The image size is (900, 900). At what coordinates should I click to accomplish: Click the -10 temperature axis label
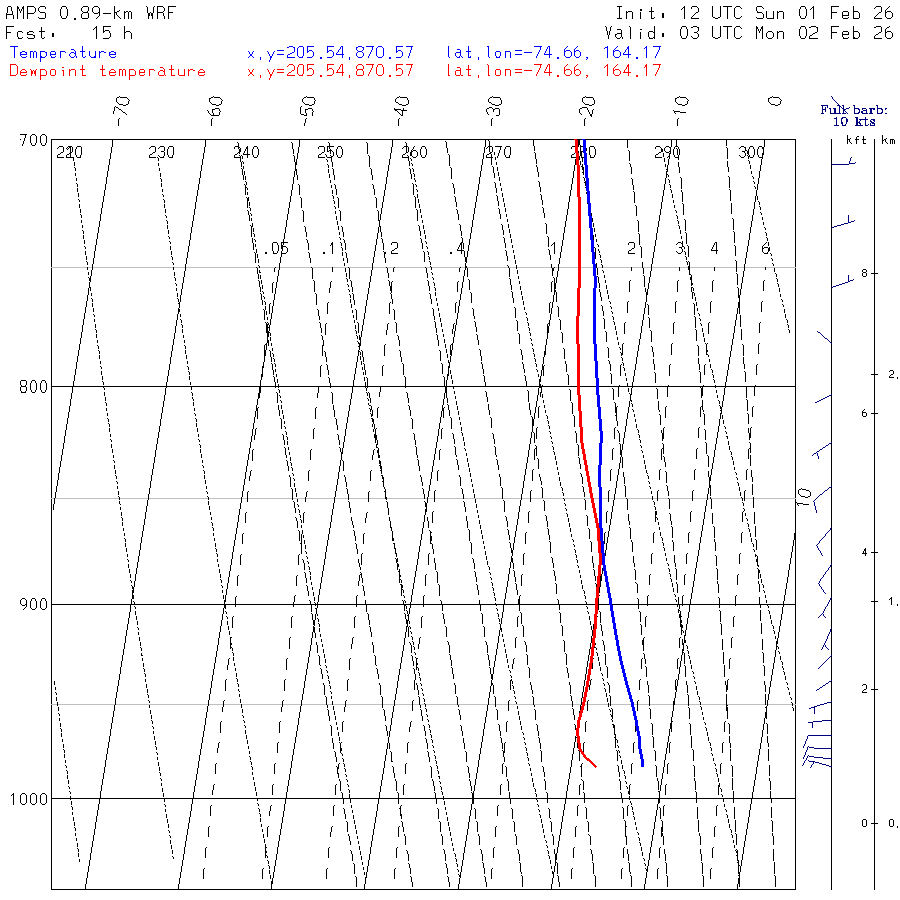[681, 111]
